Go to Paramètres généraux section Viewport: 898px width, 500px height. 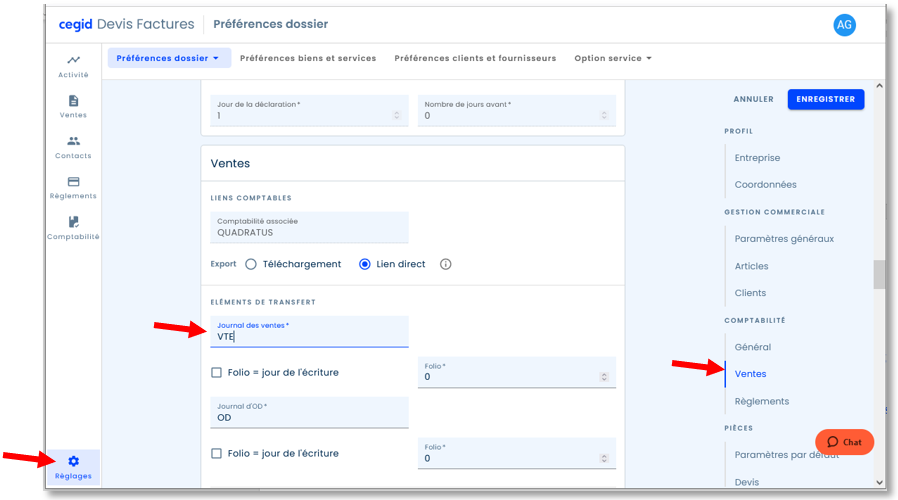point(784,239)
